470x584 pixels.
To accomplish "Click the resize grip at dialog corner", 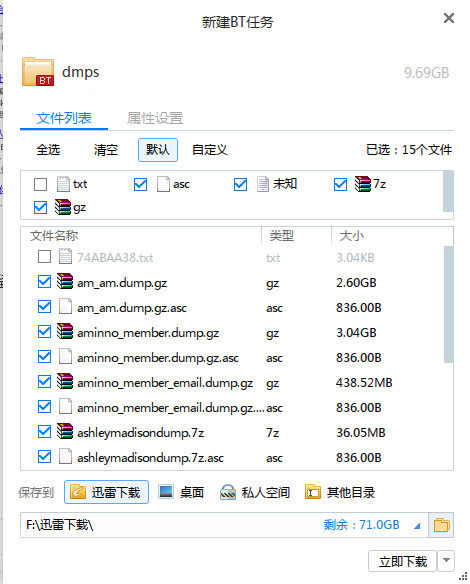I will [x=463, y=576].
